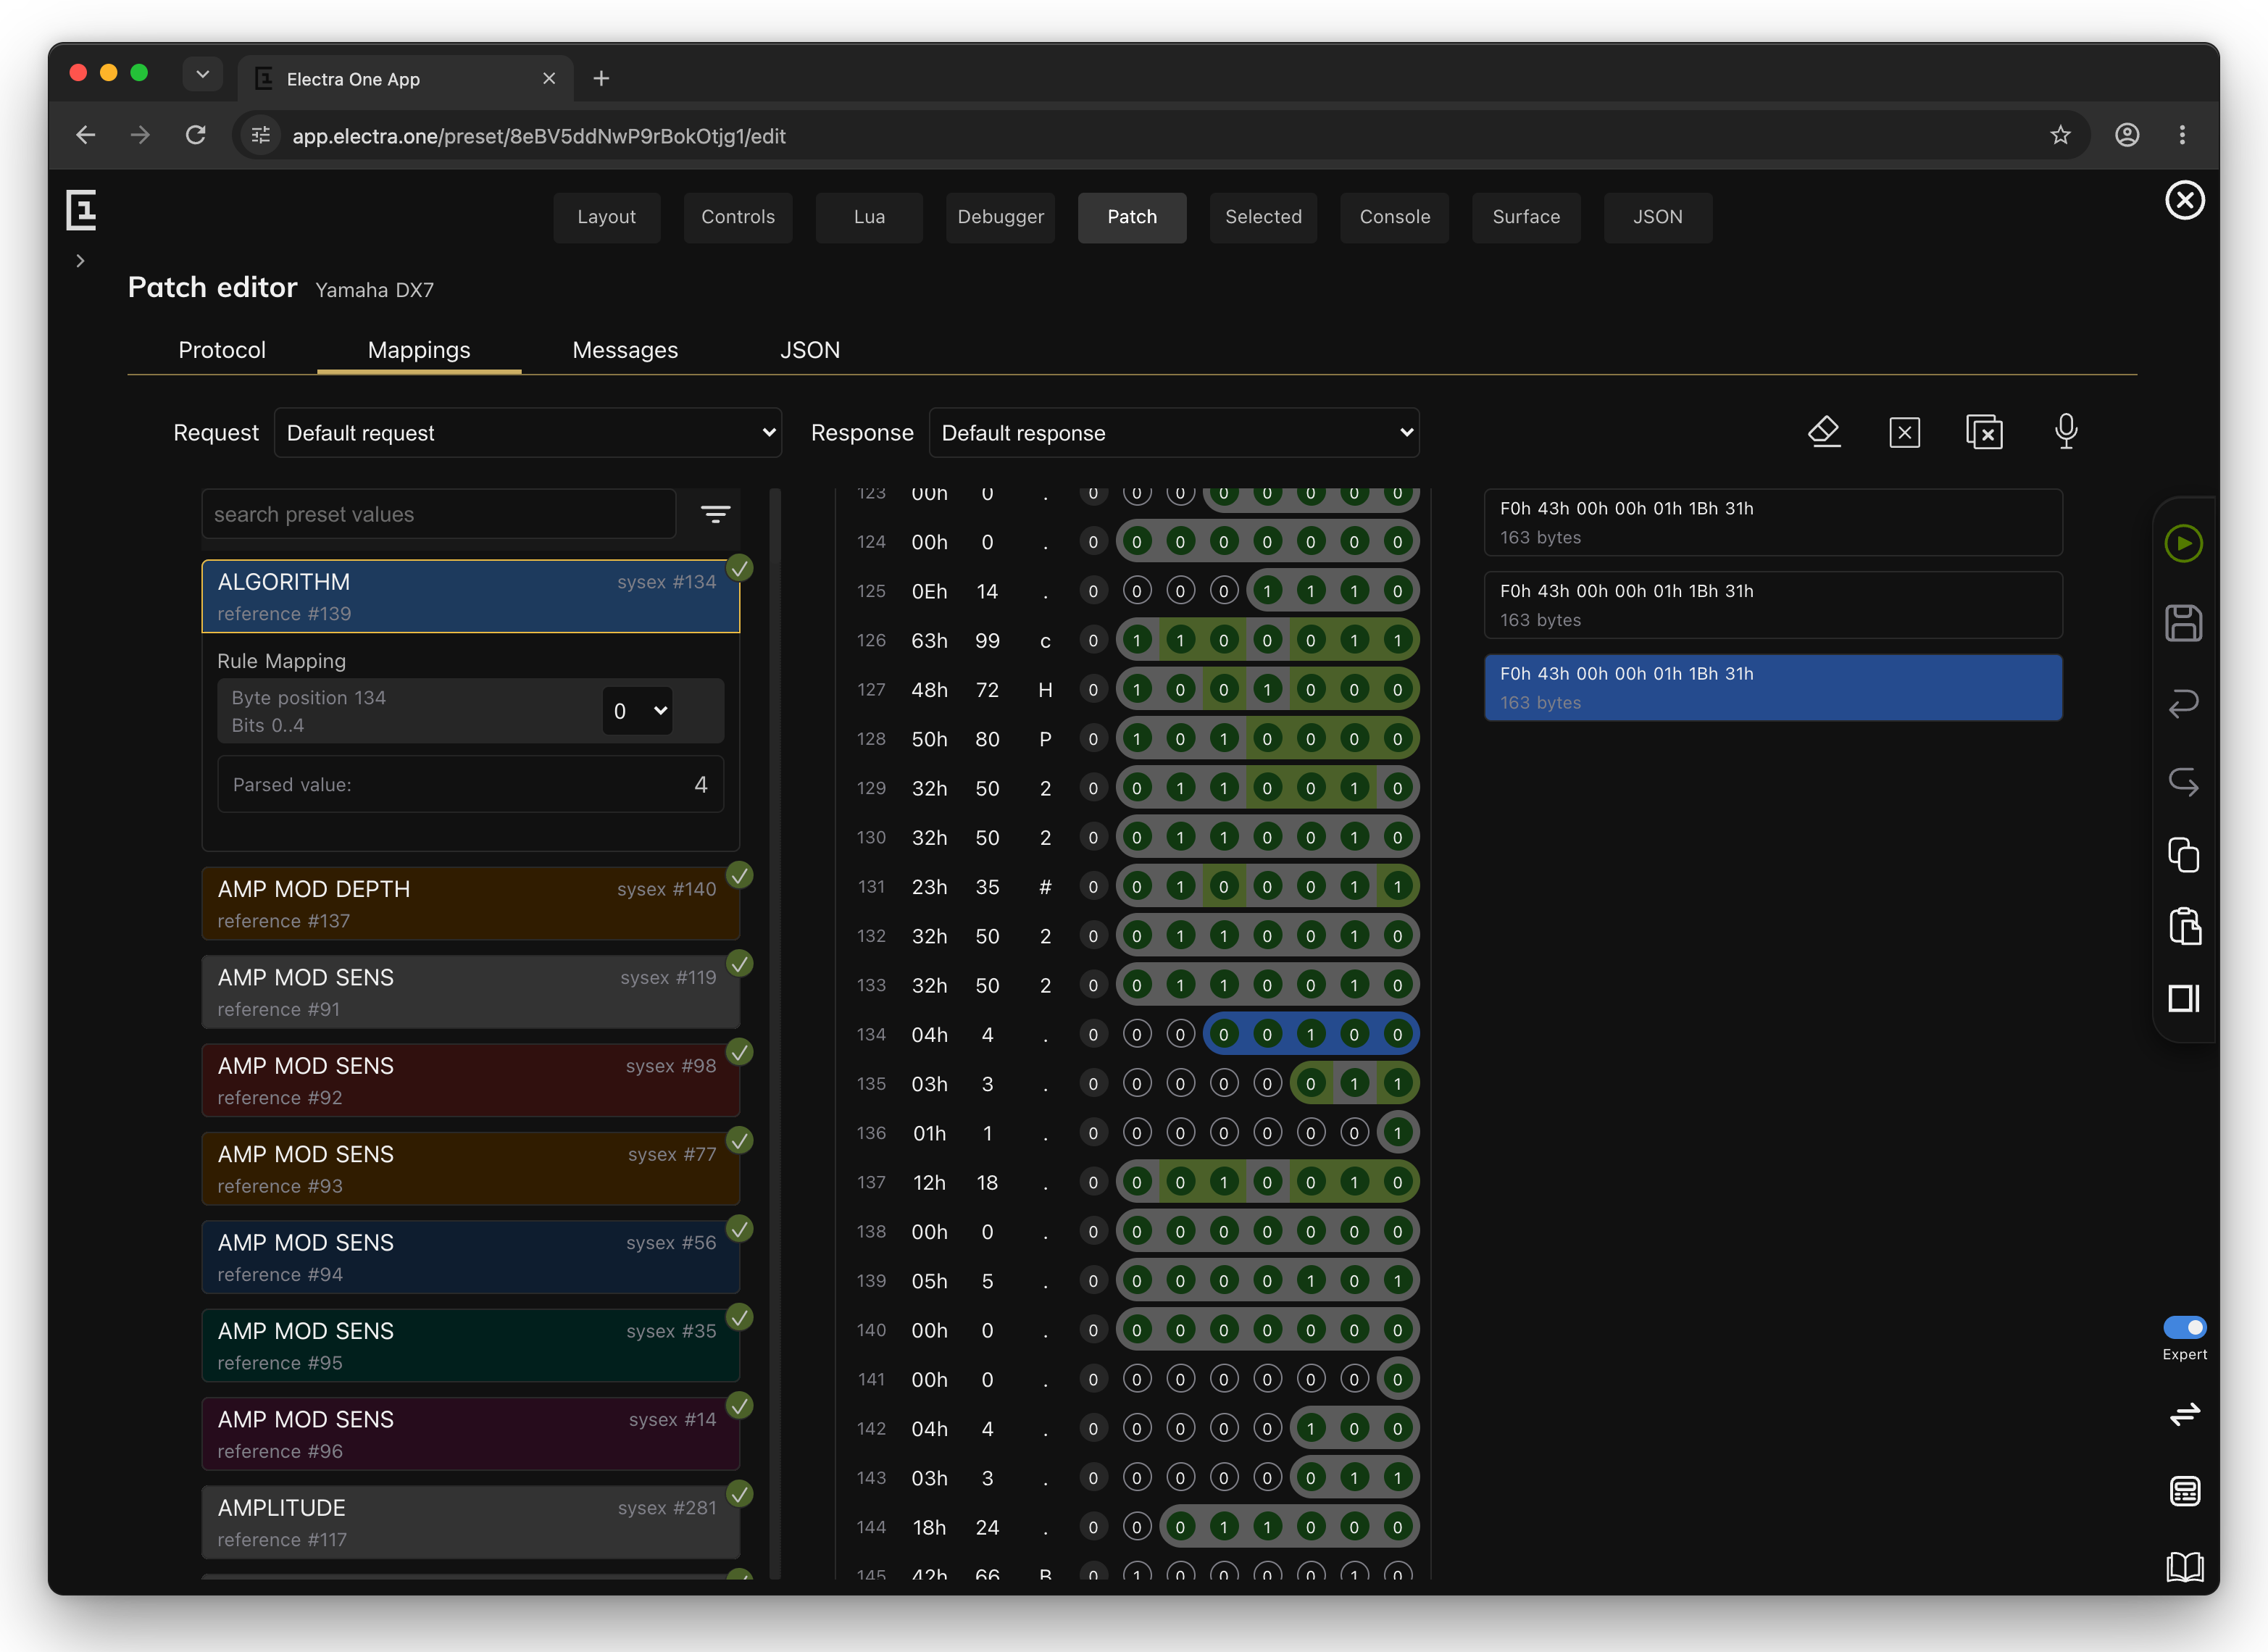Select the highlighted third 163 bytes message

tap(1773, 687)
